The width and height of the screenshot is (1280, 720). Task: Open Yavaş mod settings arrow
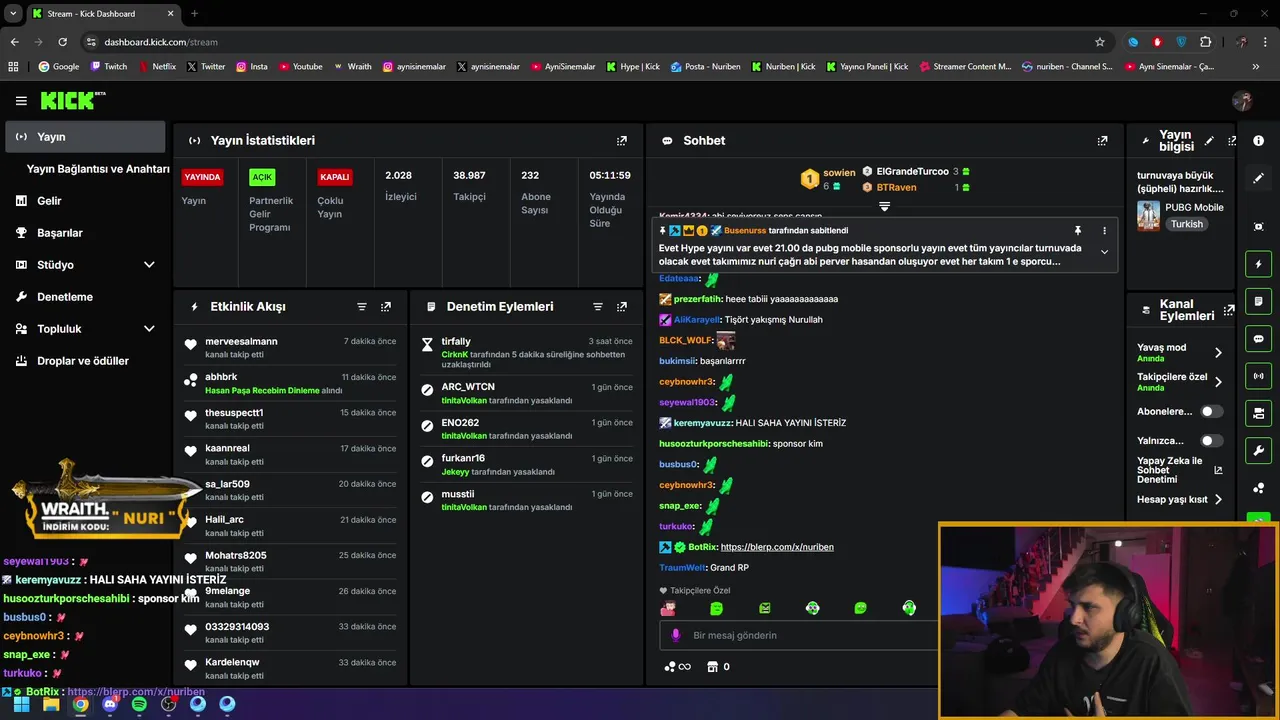click(1218, 353)
